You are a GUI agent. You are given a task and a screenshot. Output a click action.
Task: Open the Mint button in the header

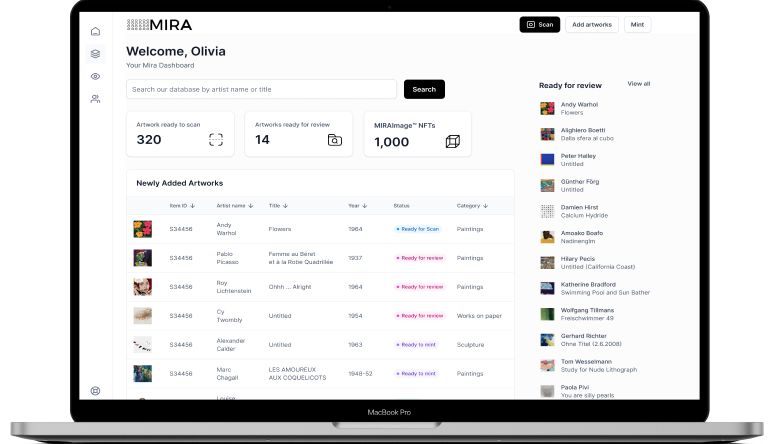[x=636, y=24]
